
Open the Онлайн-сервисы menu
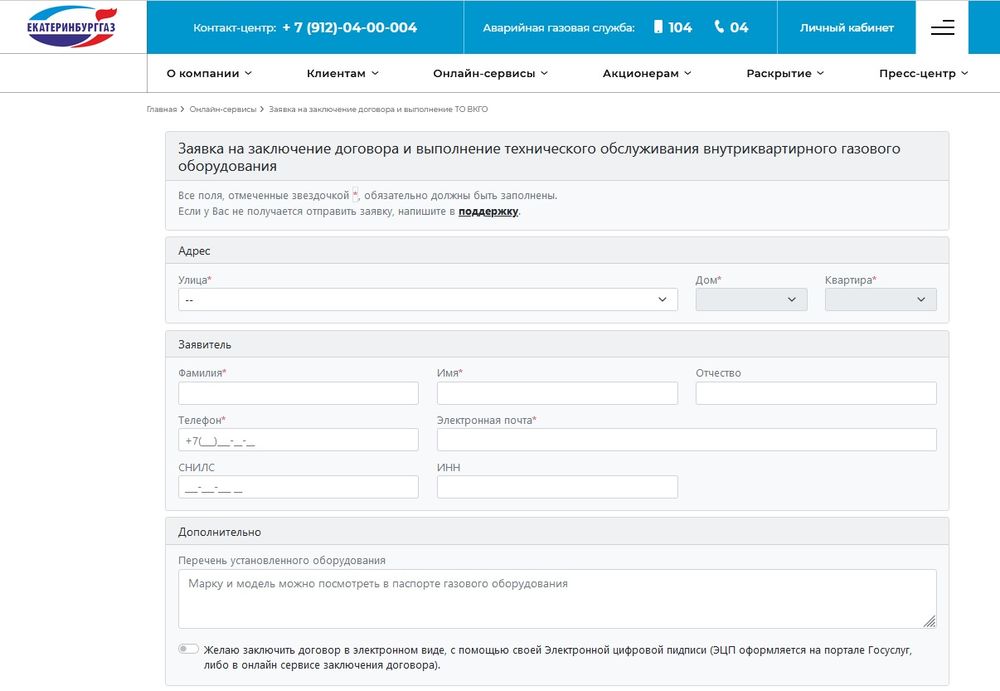(491, 73)
